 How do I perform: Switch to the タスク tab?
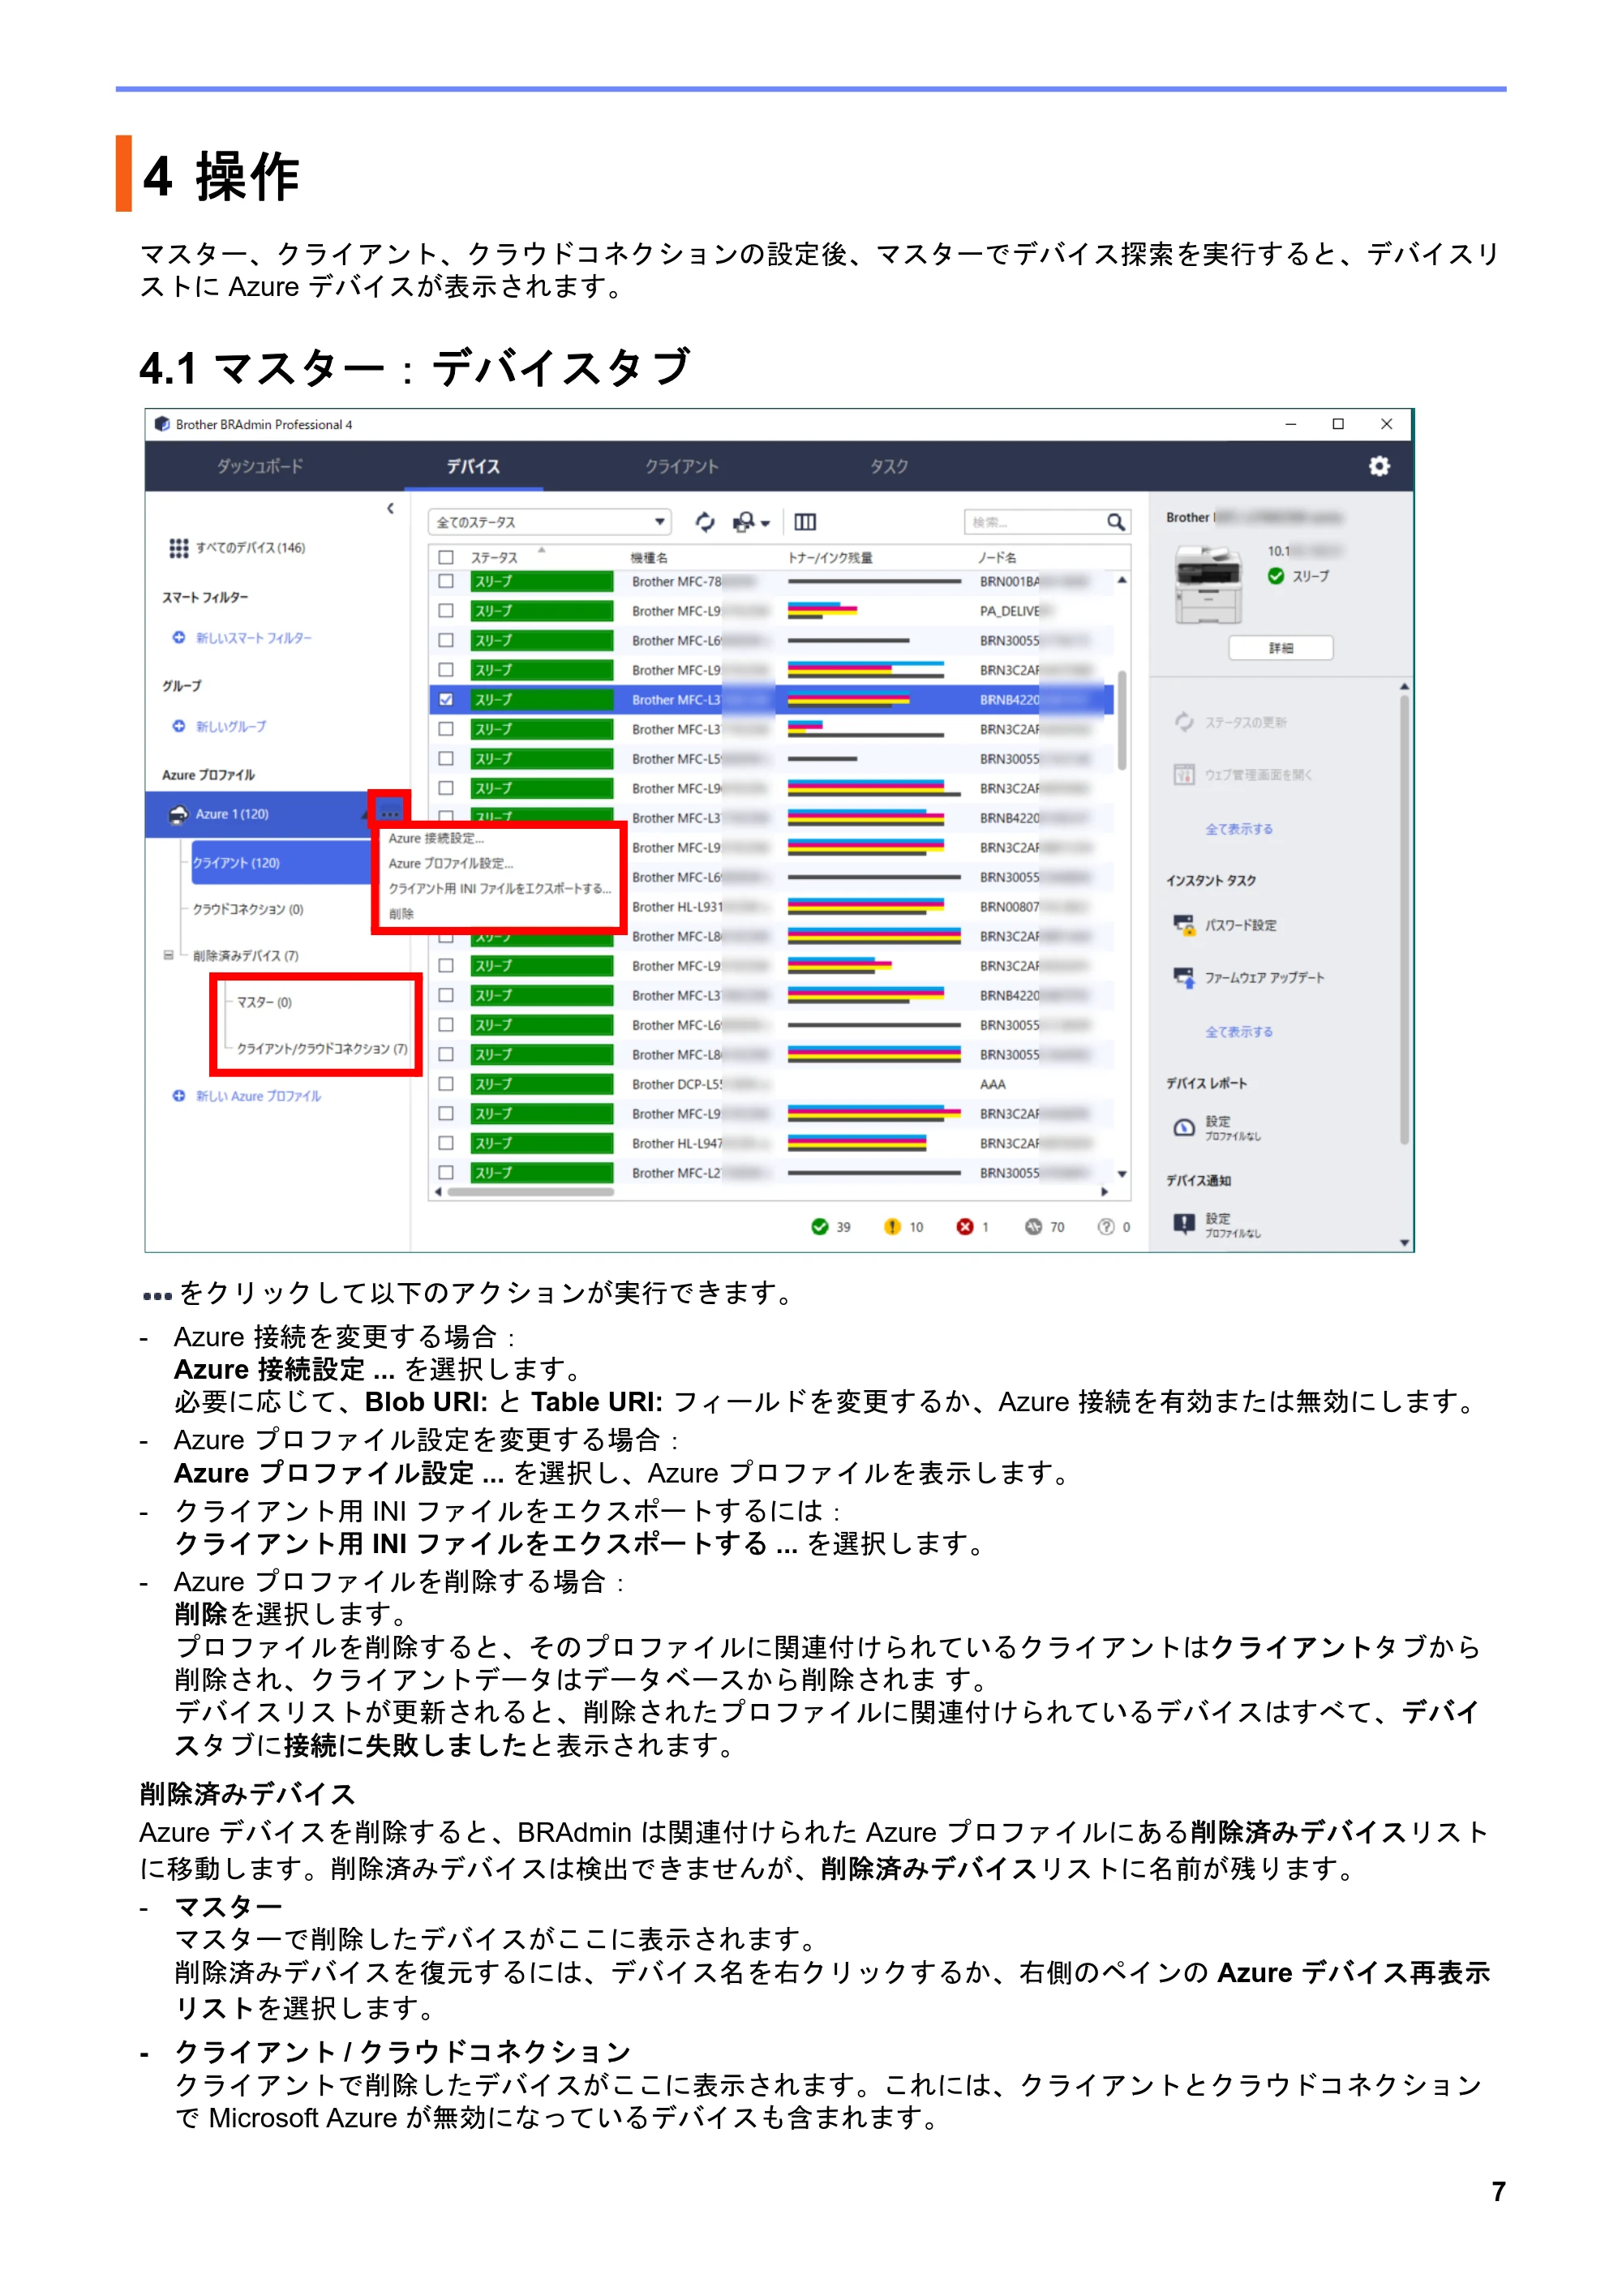tap(889, 466)
